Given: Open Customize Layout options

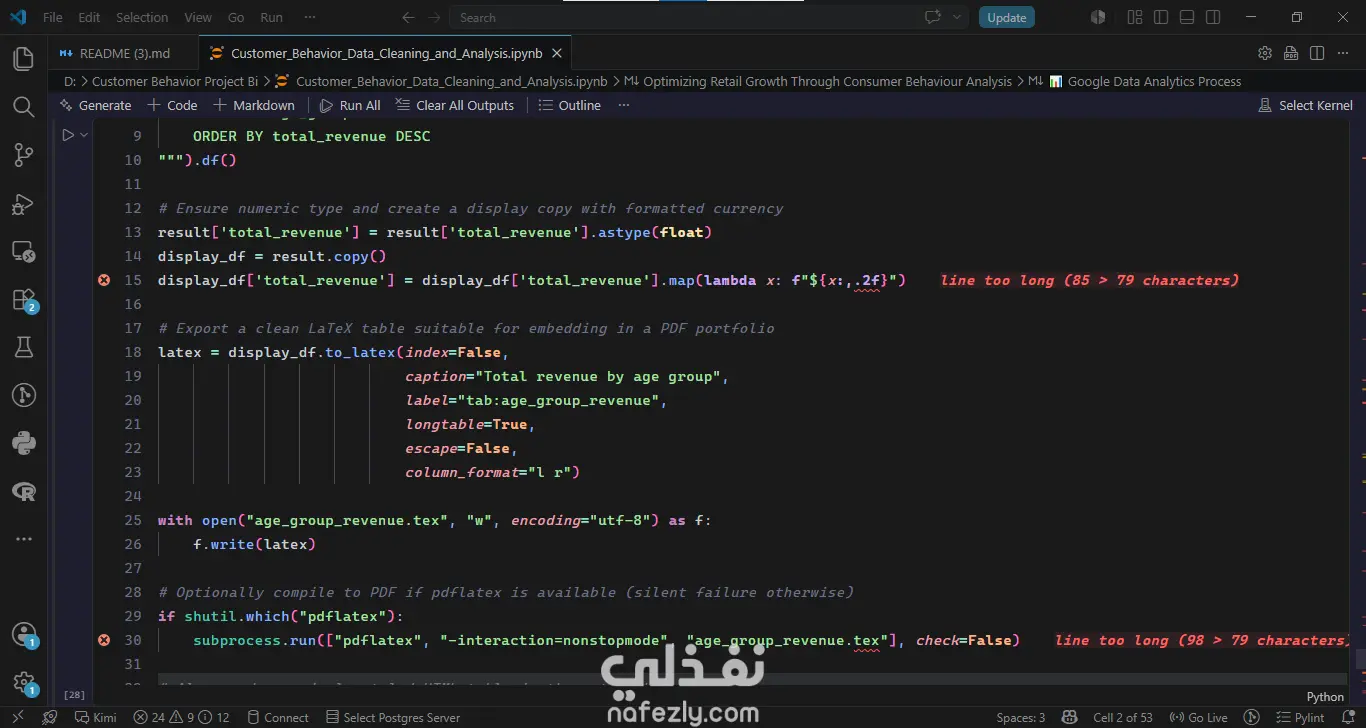Looking at the screenshot, I should point(1135,17).
